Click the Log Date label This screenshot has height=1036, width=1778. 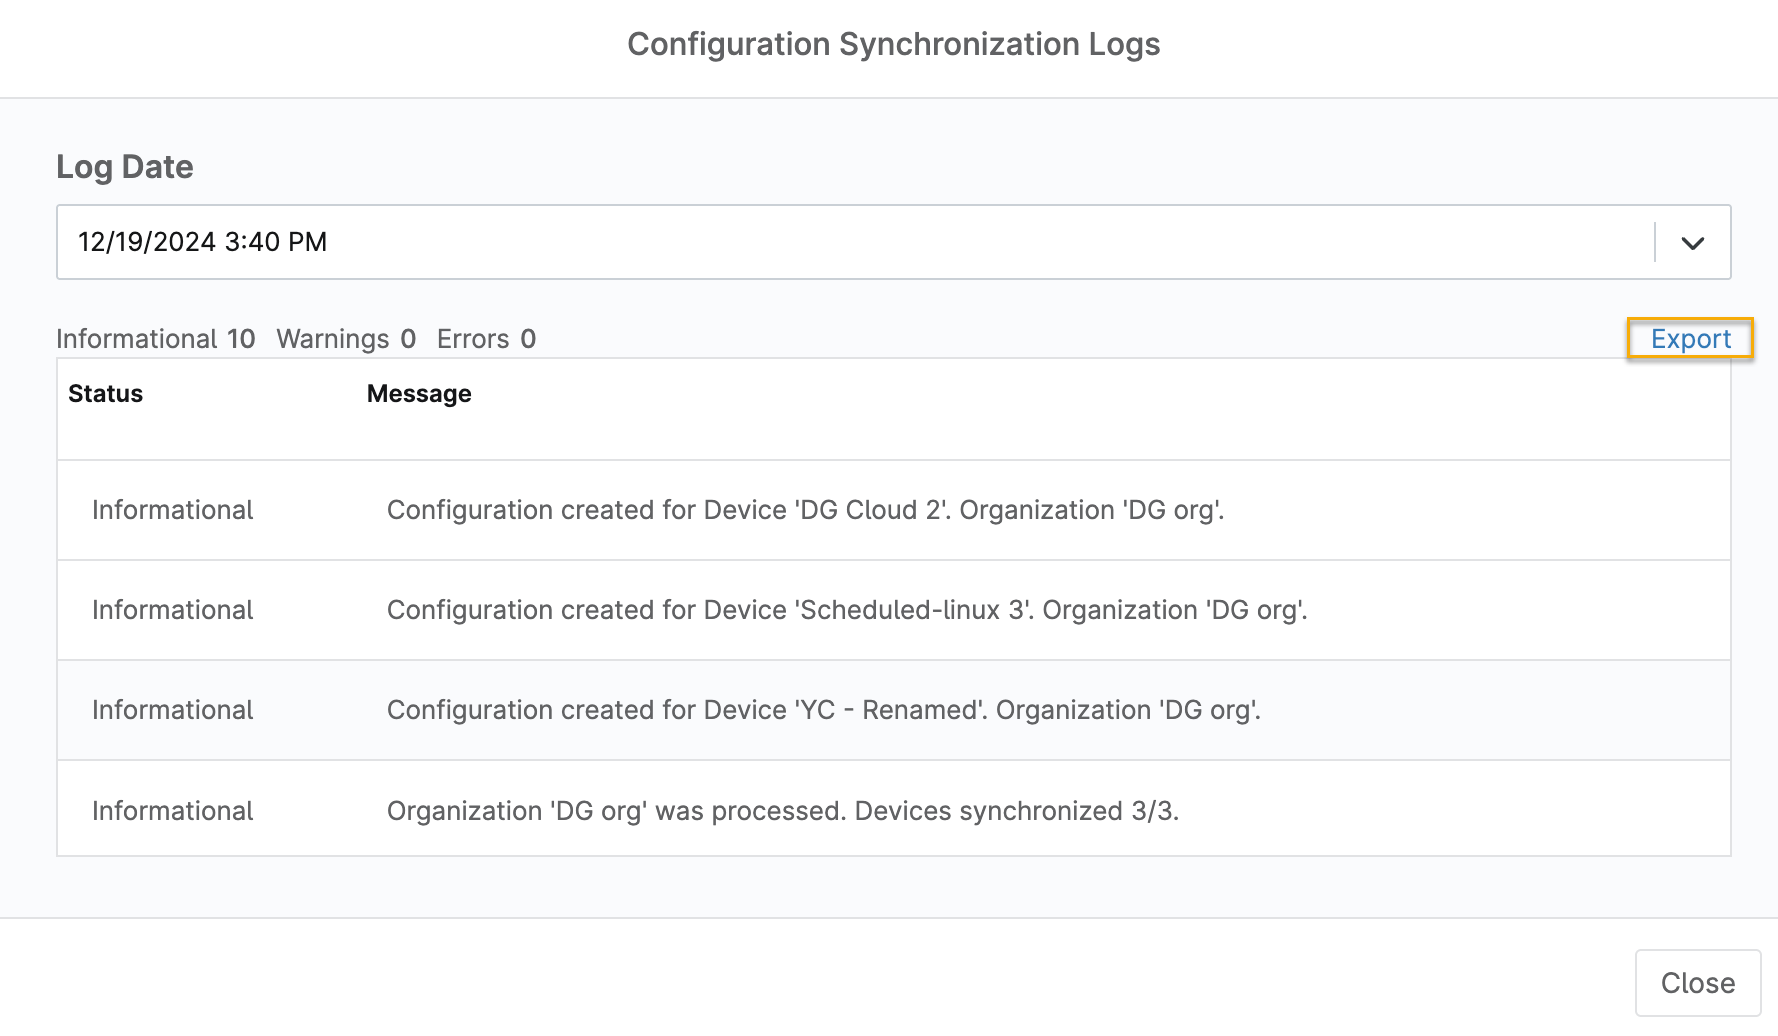click(x=125, y=167)
